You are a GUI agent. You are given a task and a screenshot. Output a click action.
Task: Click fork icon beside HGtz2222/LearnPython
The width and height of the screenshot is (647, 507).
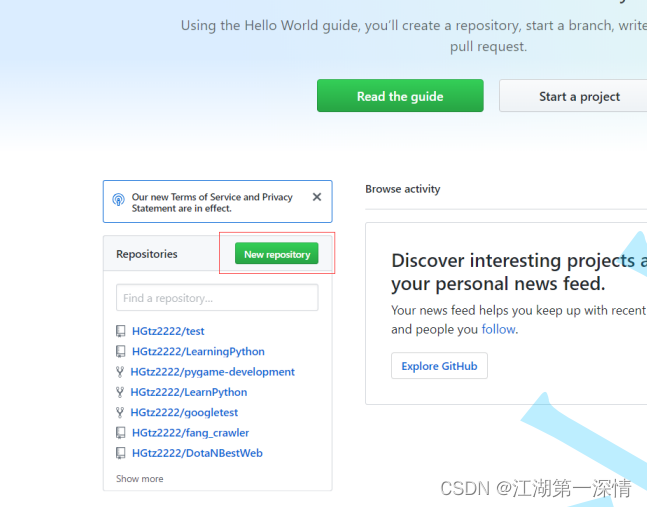[120, 392]
